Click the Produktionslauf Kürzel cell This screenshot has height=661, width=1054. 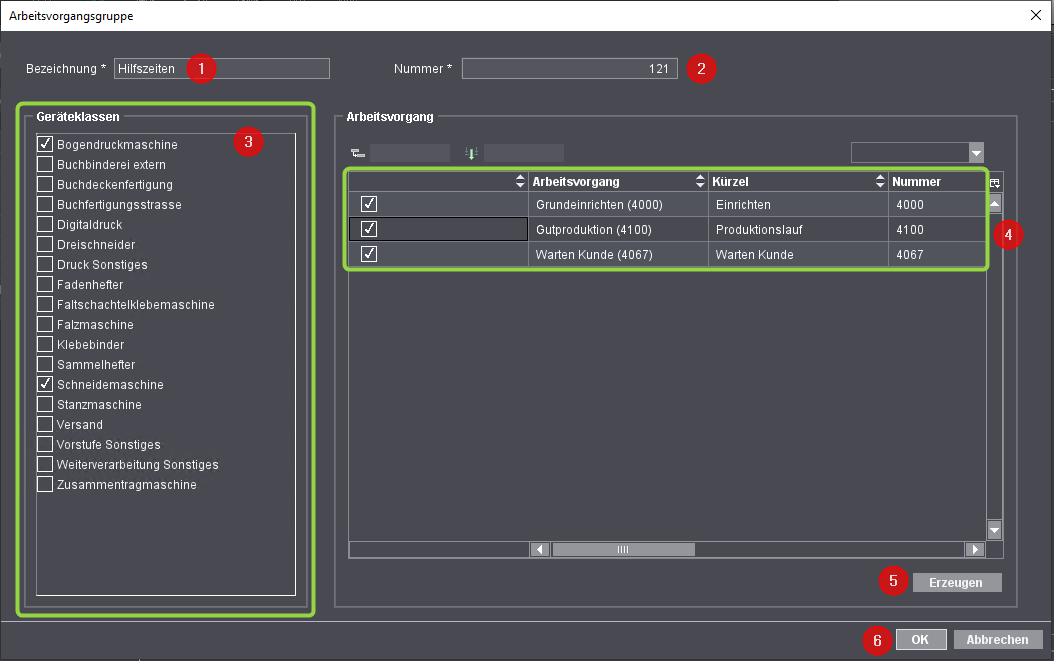point(799,229)
